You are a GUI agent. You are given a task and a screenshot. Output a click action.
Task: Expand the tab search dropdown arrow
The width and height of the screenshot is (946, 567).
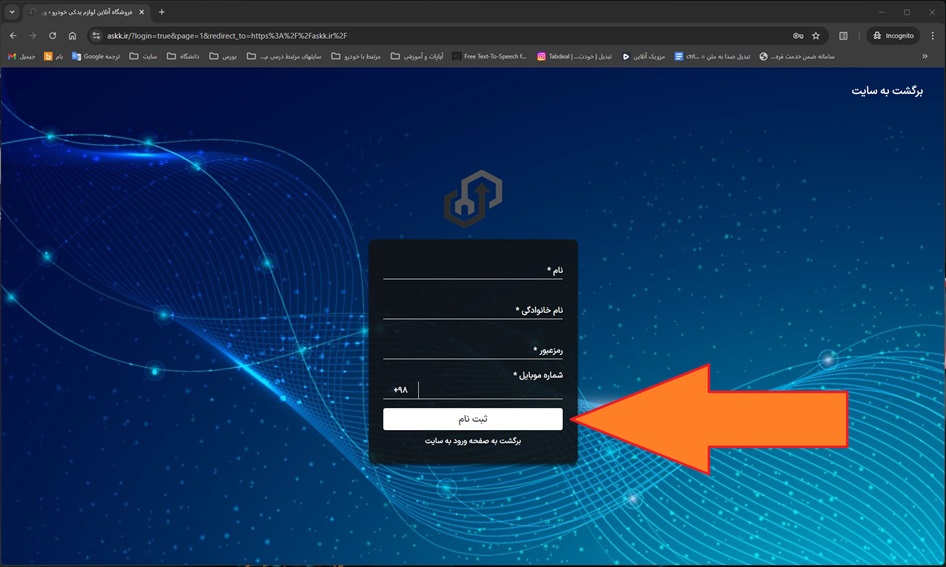[12, 12]
